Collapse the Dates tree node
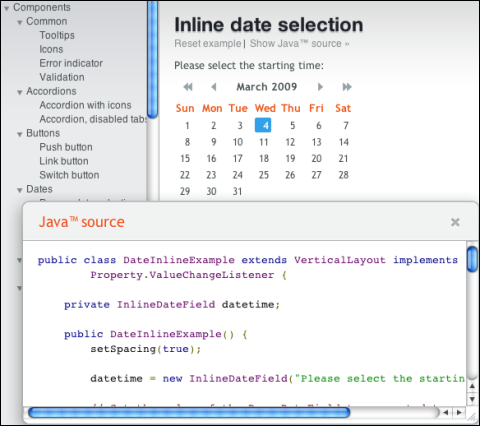The height and width of the screenshot is (426, 480). [x=20, y=190]
